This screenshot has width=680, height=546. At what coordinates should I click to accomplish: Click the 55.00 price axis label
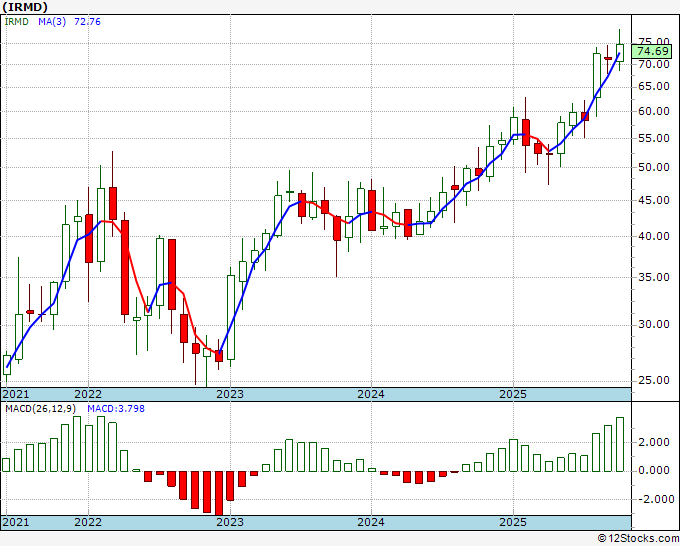click(654, 138)
